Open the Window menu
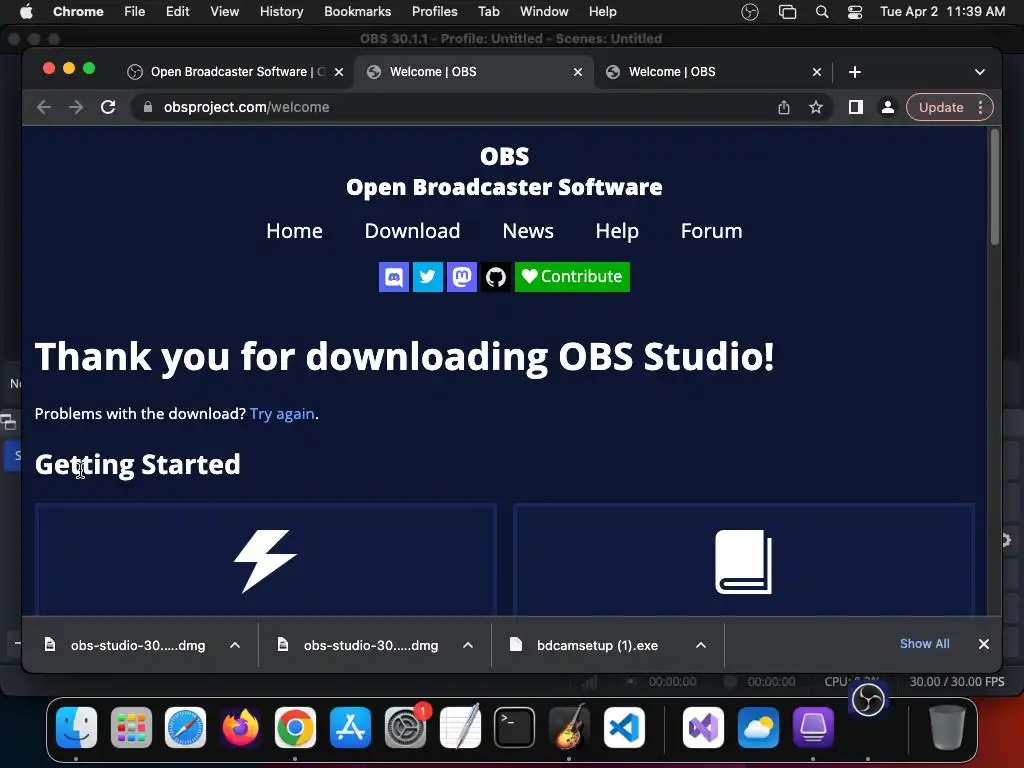1024x768 pixels. (544, 12)
